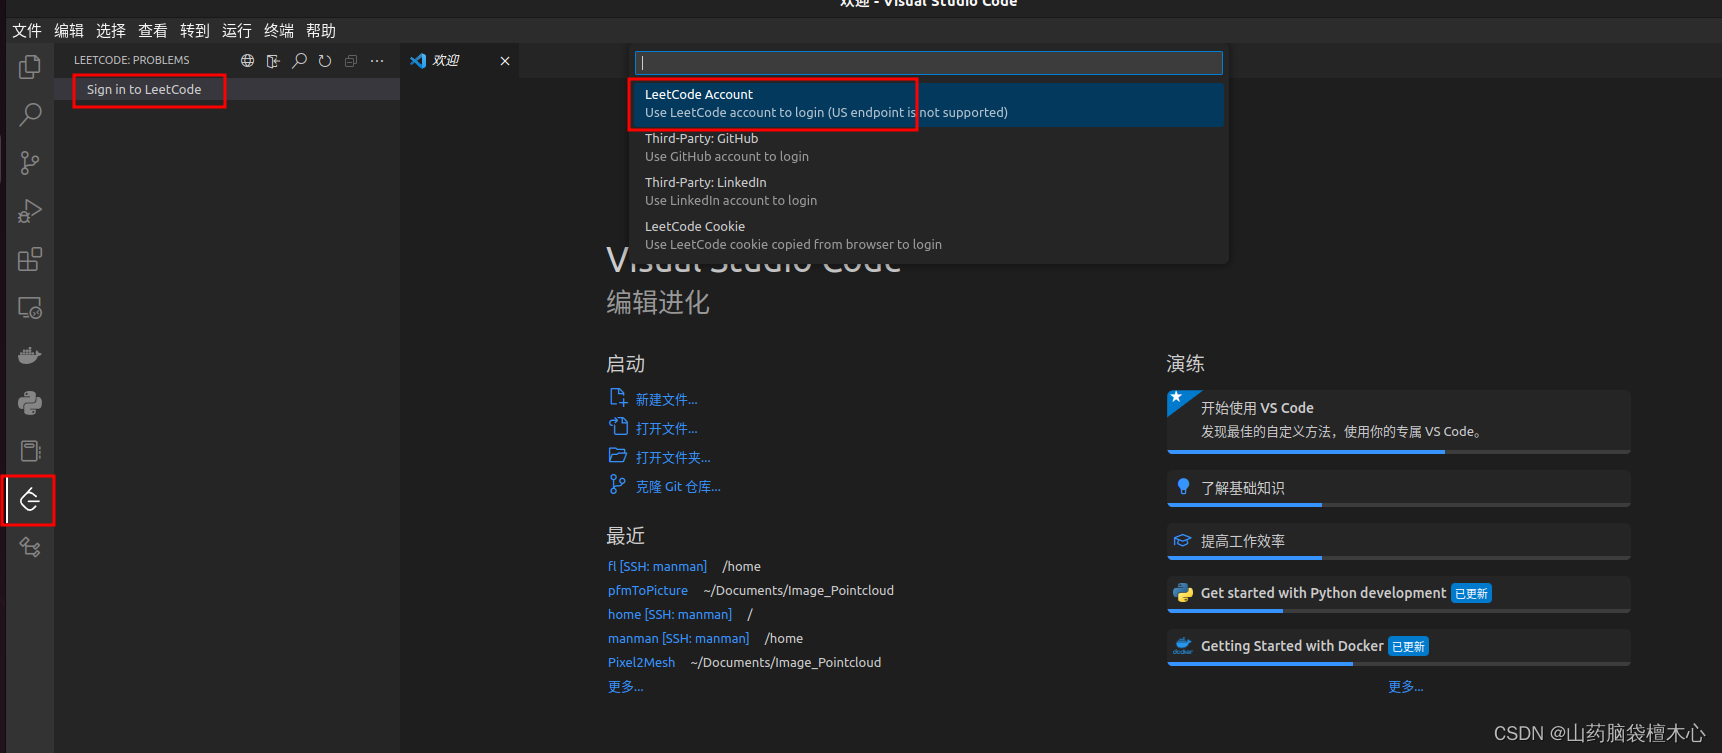Click the globe endpoint icon in LeetCode panel
Image resolution: width=1722 pixels, height=753 pixels.
coord(247,61)
